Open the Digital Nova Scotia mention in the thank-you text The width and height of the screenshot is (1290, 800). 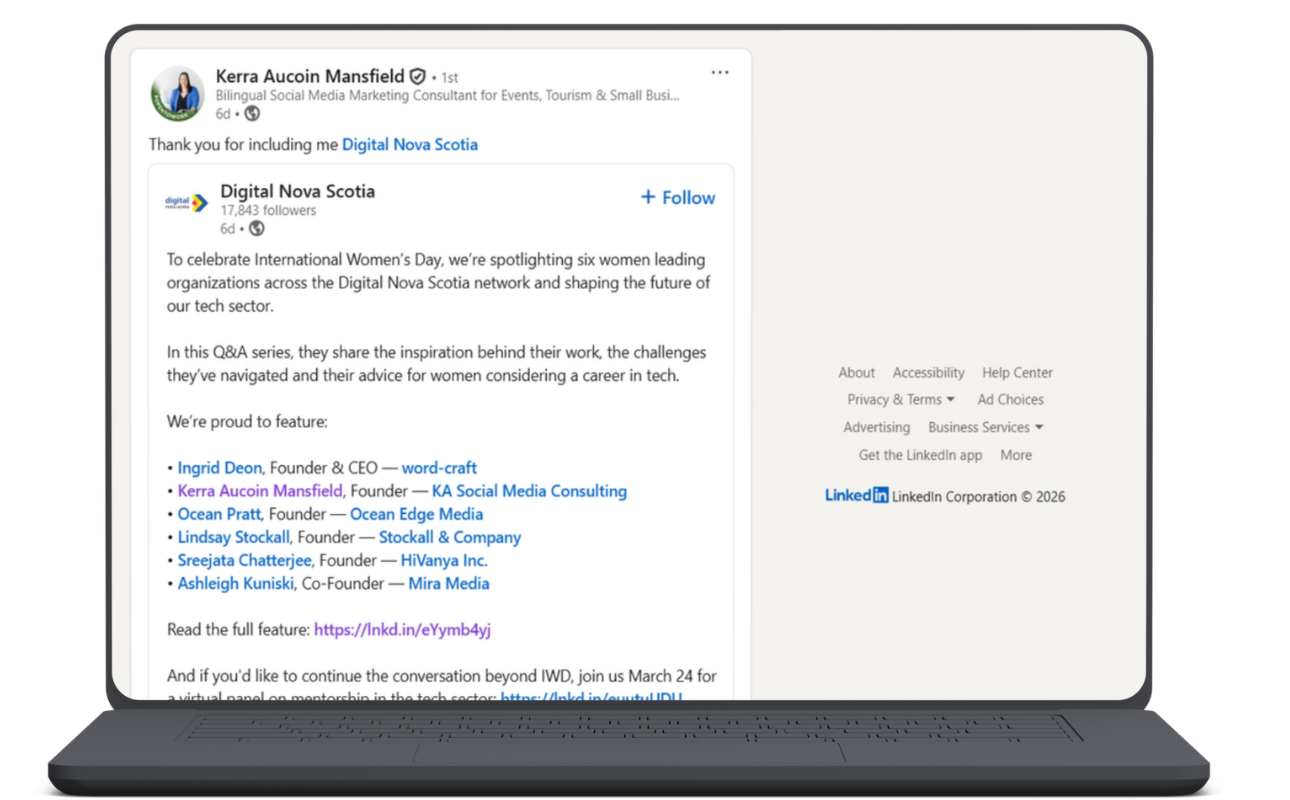click(410, 145)
